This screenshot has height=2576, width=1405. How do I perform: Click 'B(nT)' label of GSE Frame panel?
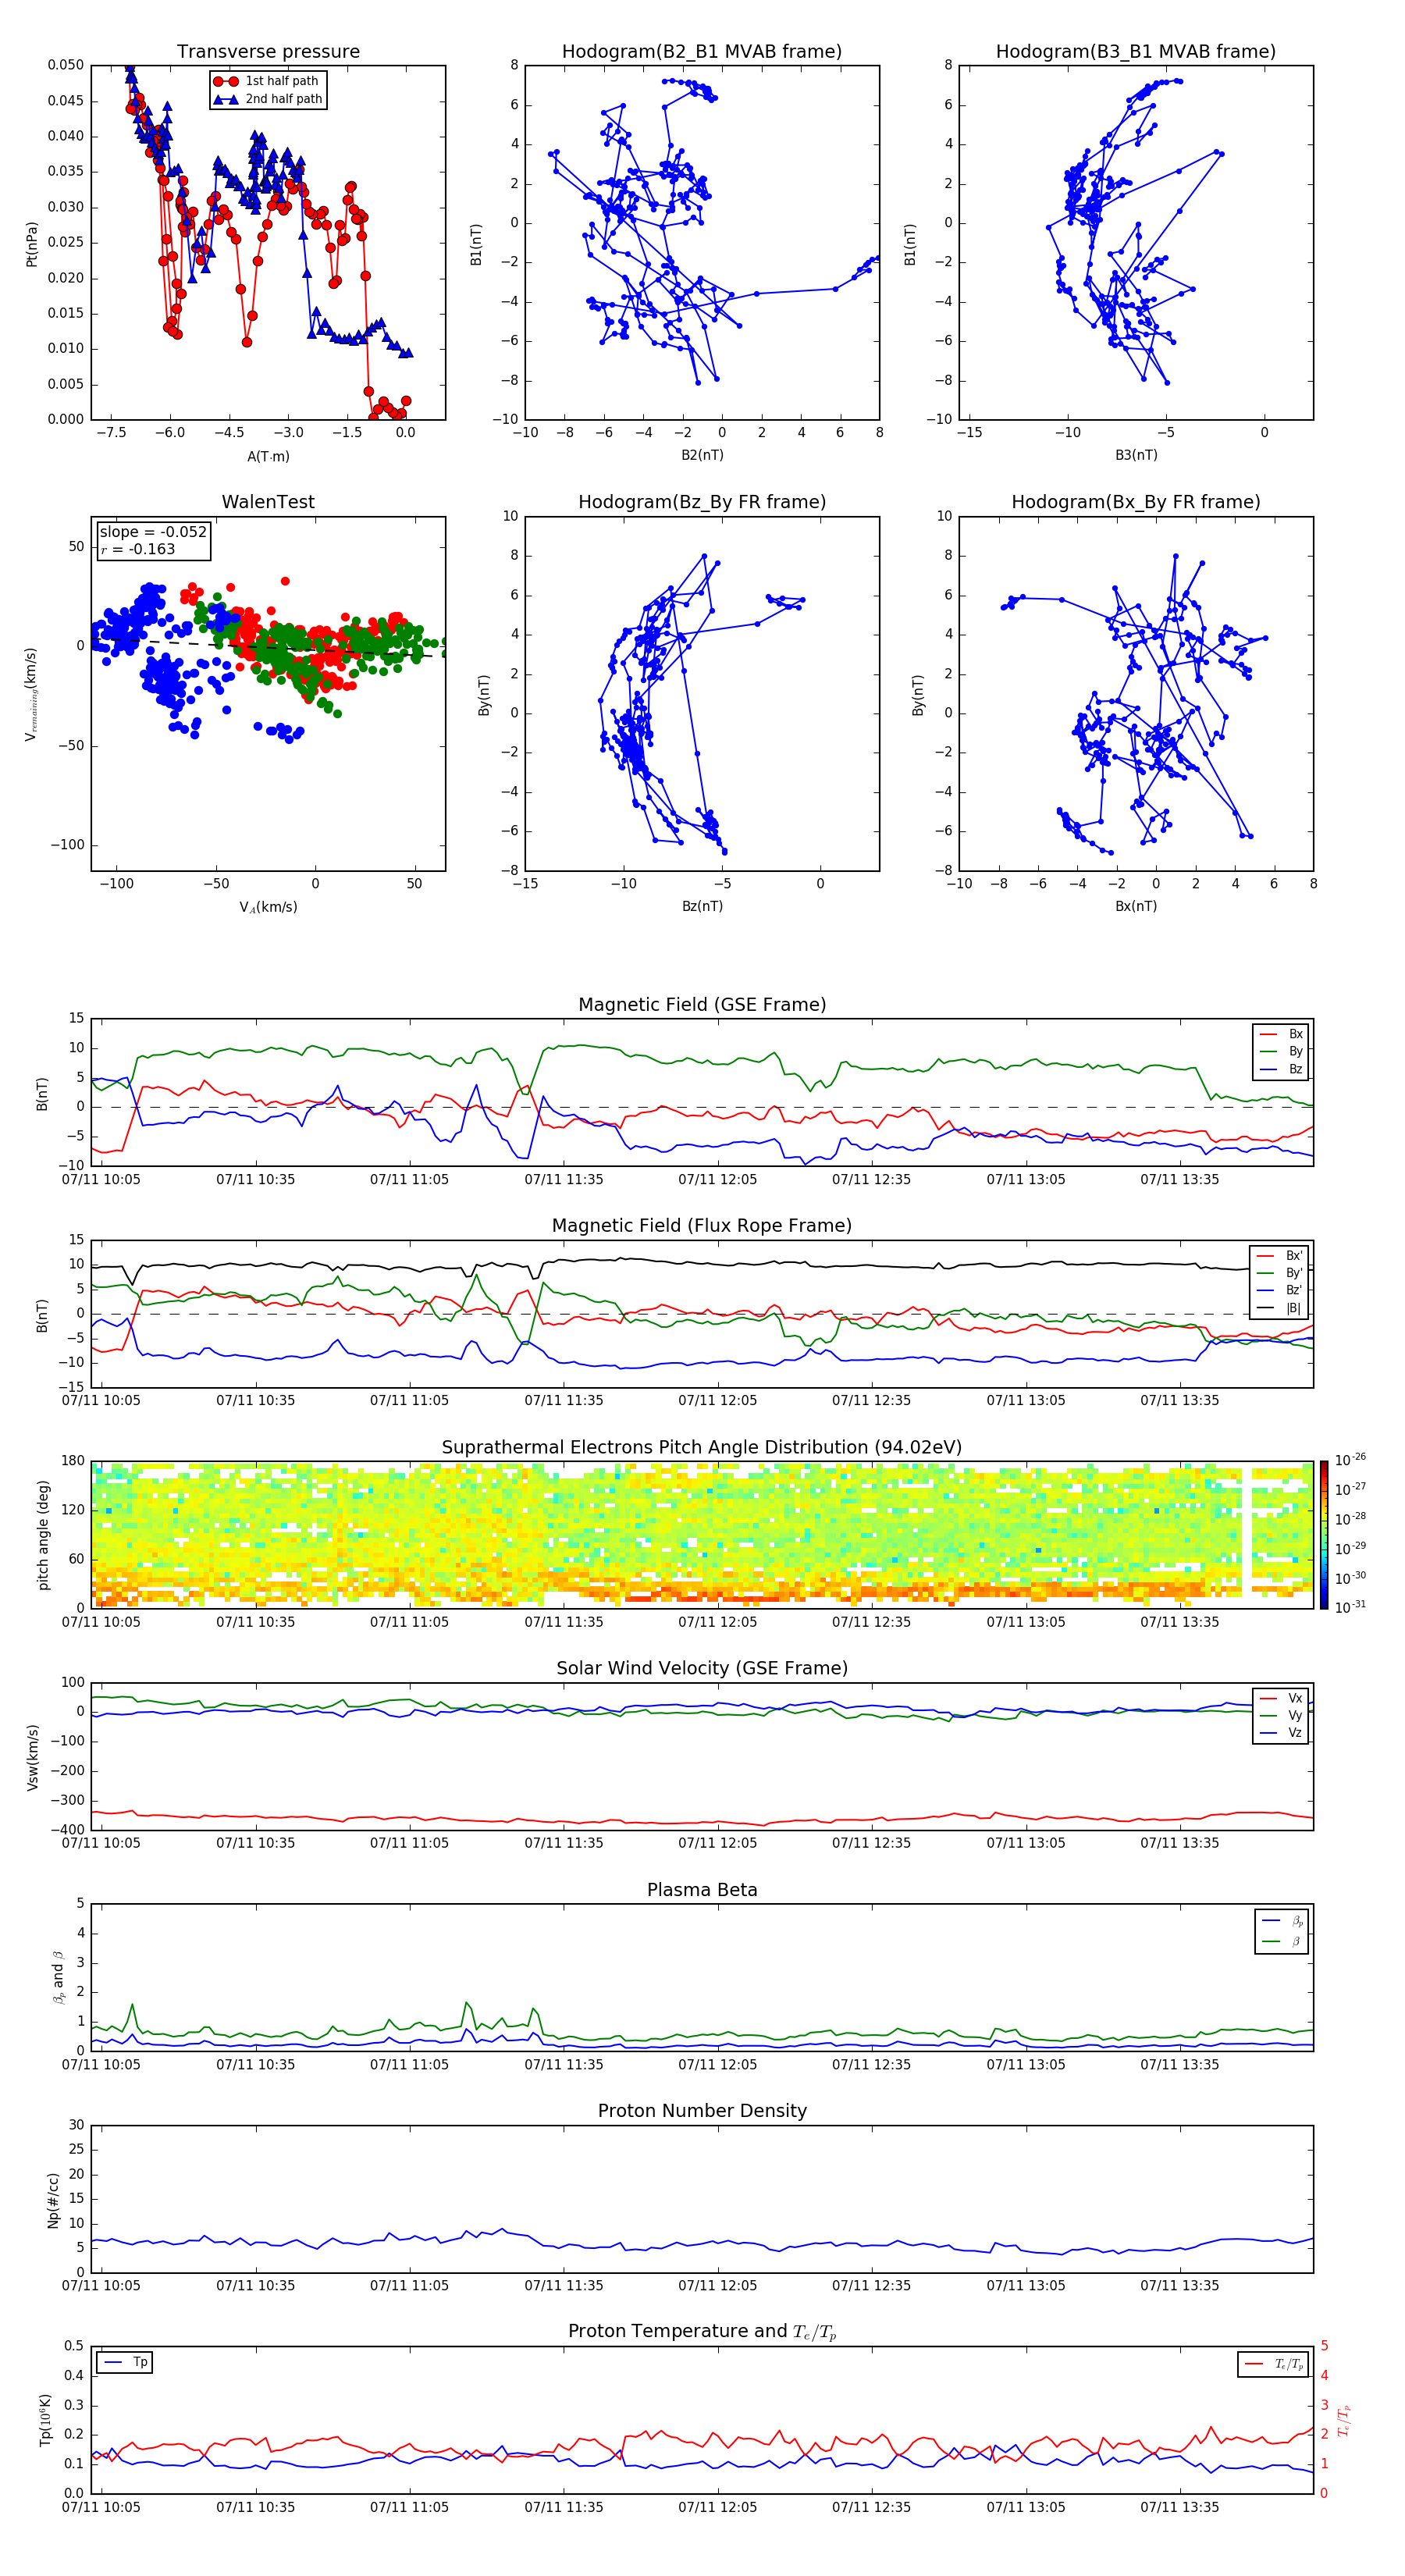42,1094
